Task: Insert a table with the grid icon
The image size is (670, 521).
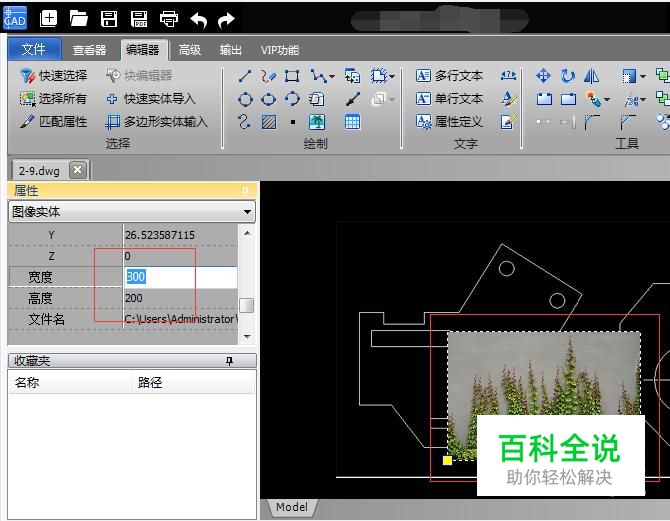Action: point(353,122)
